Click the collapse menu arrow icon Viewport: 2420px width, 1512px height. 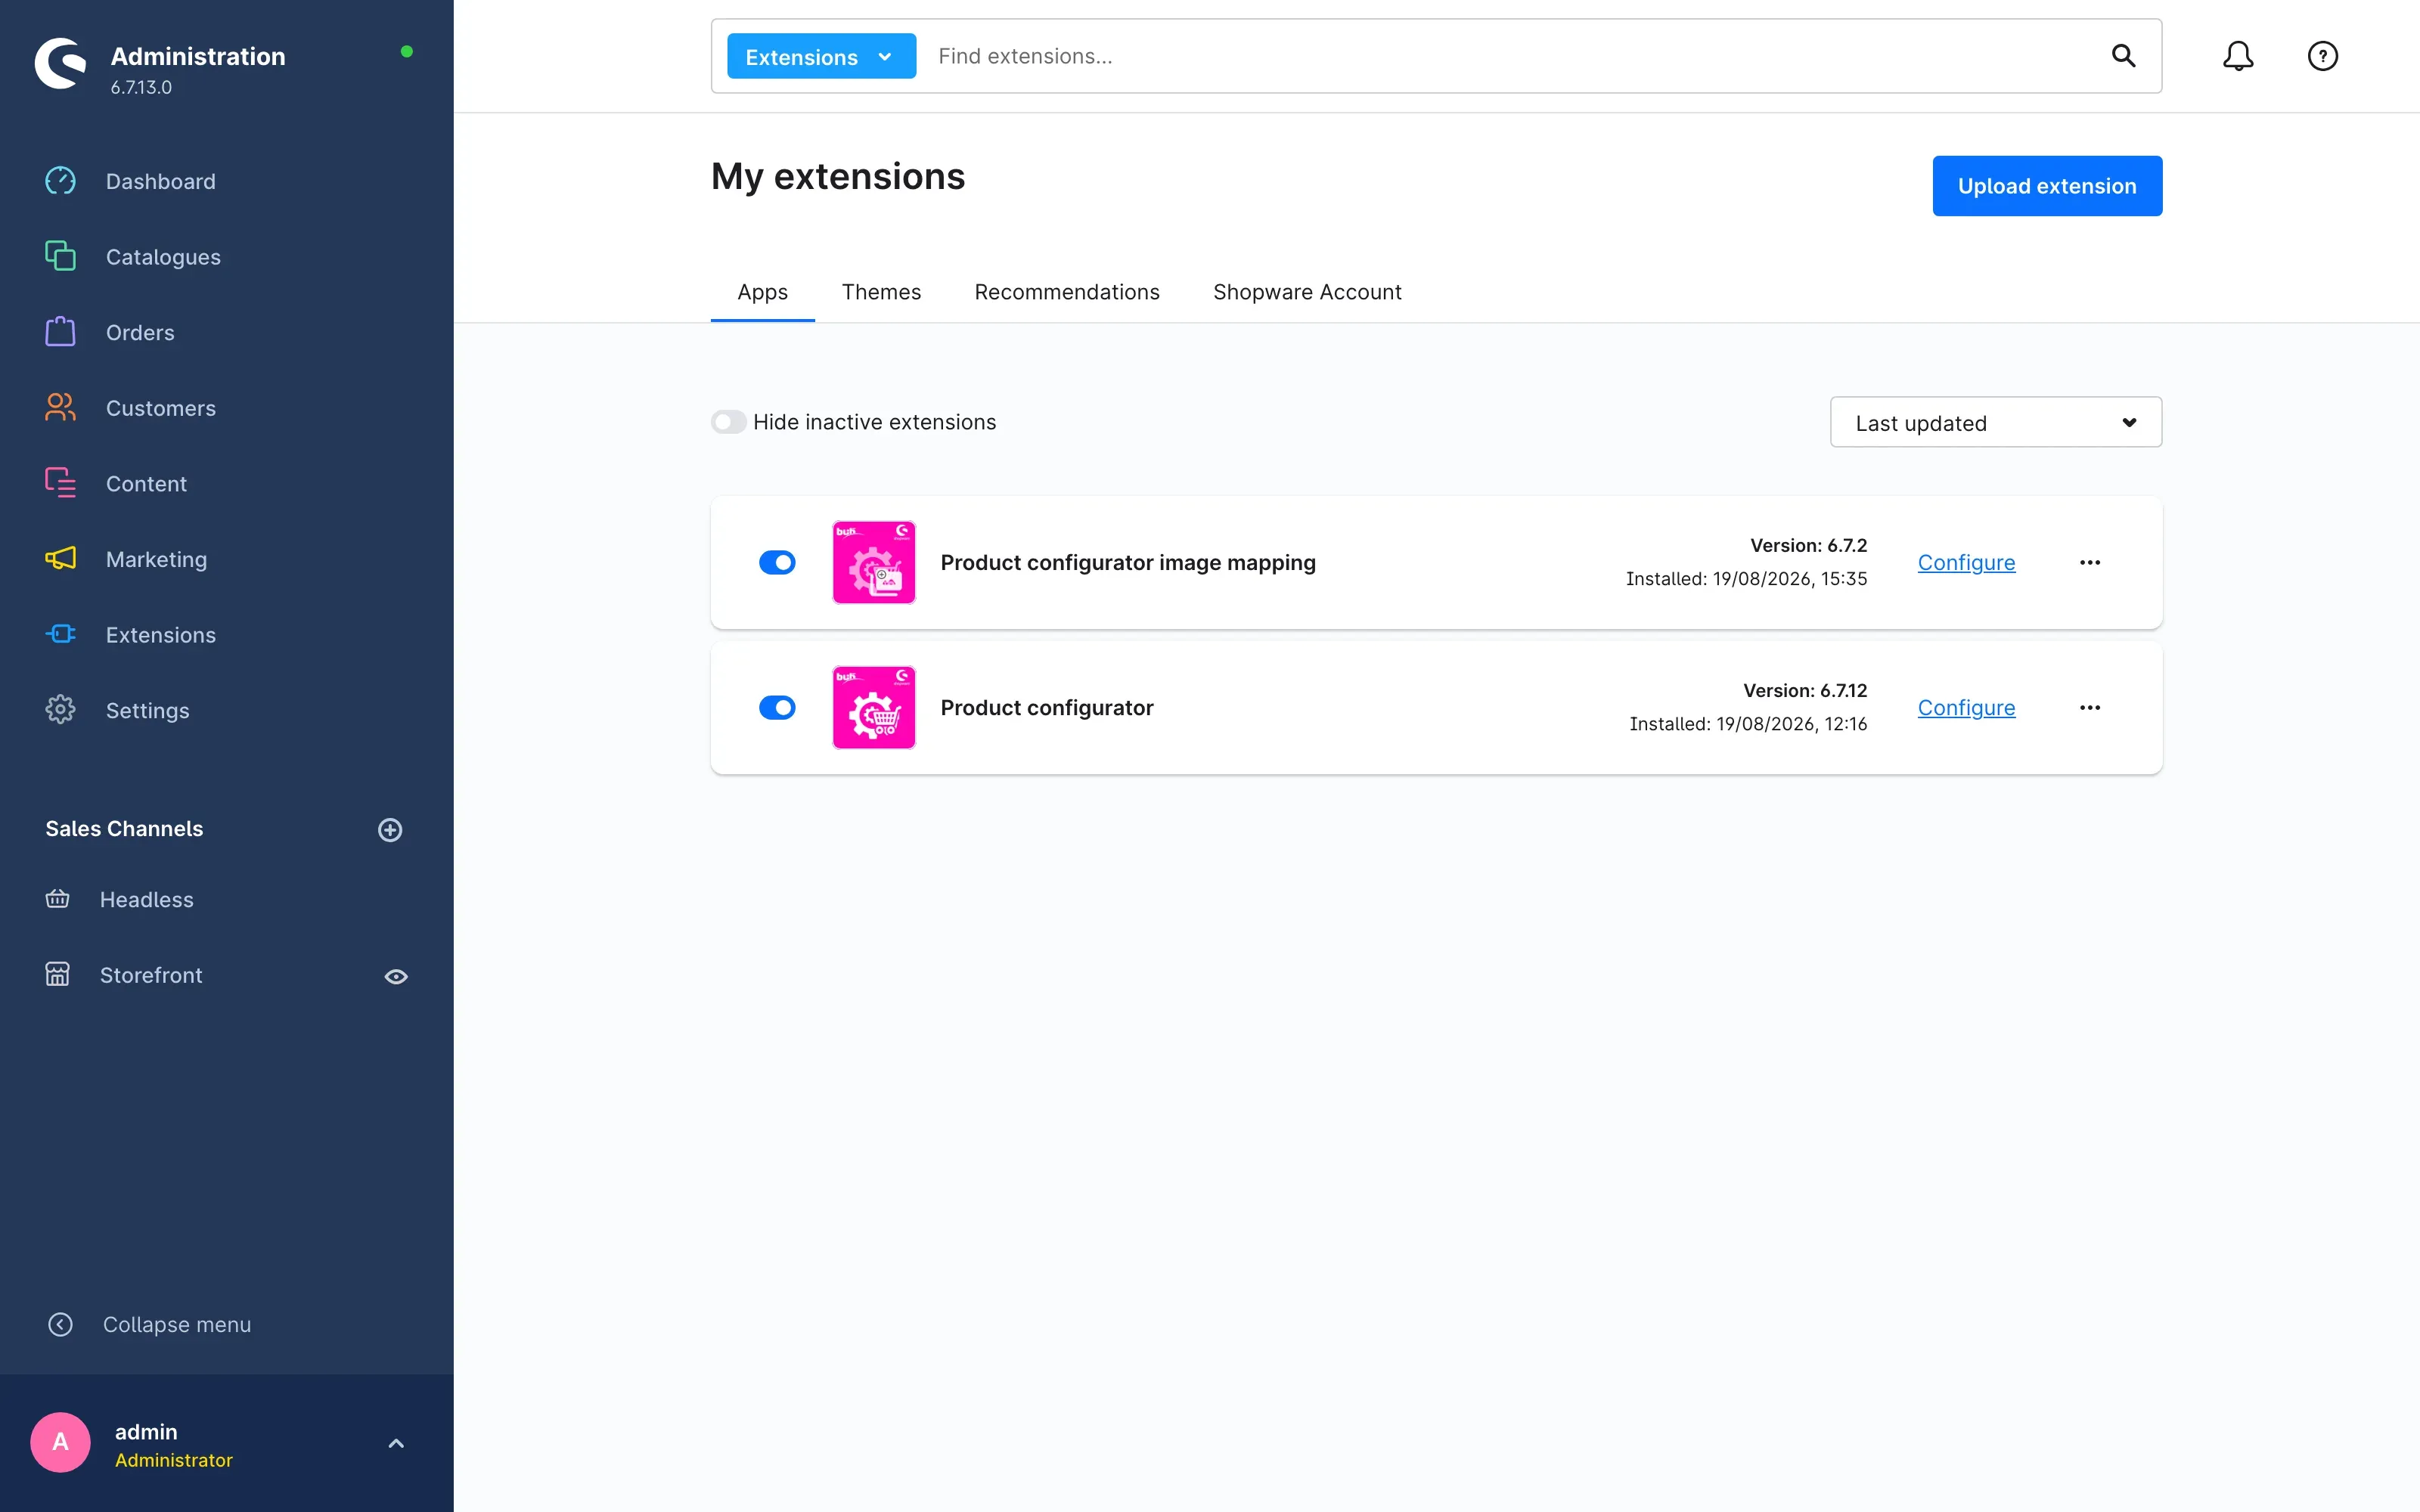coord(60,1324)
